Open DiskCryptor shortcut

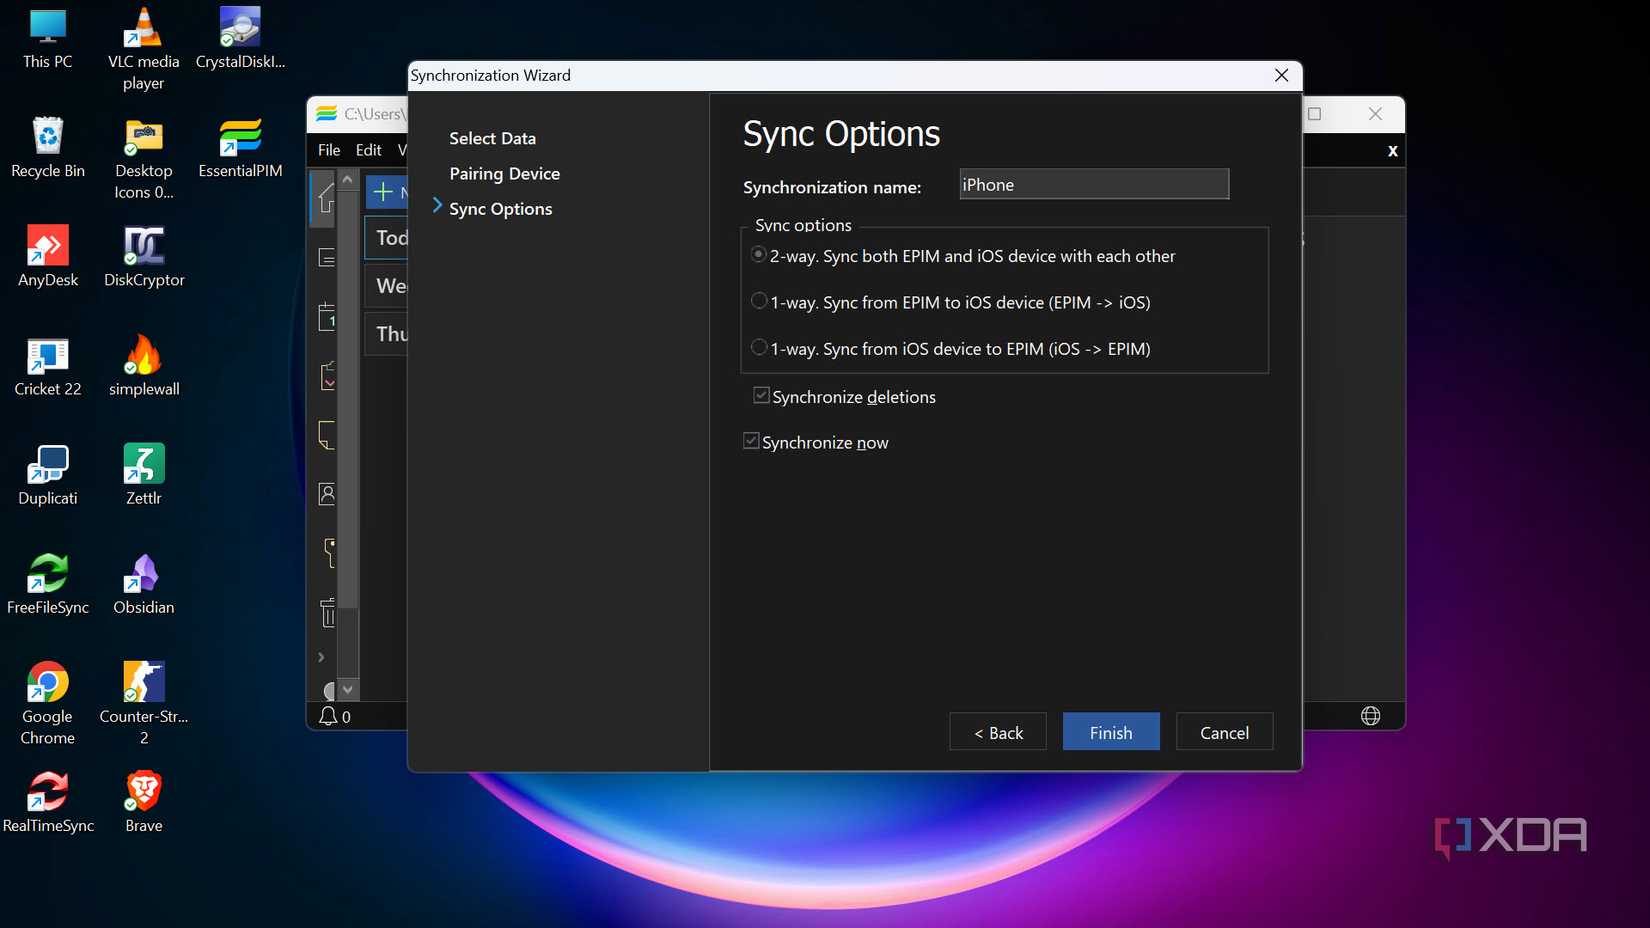(144, 257)
